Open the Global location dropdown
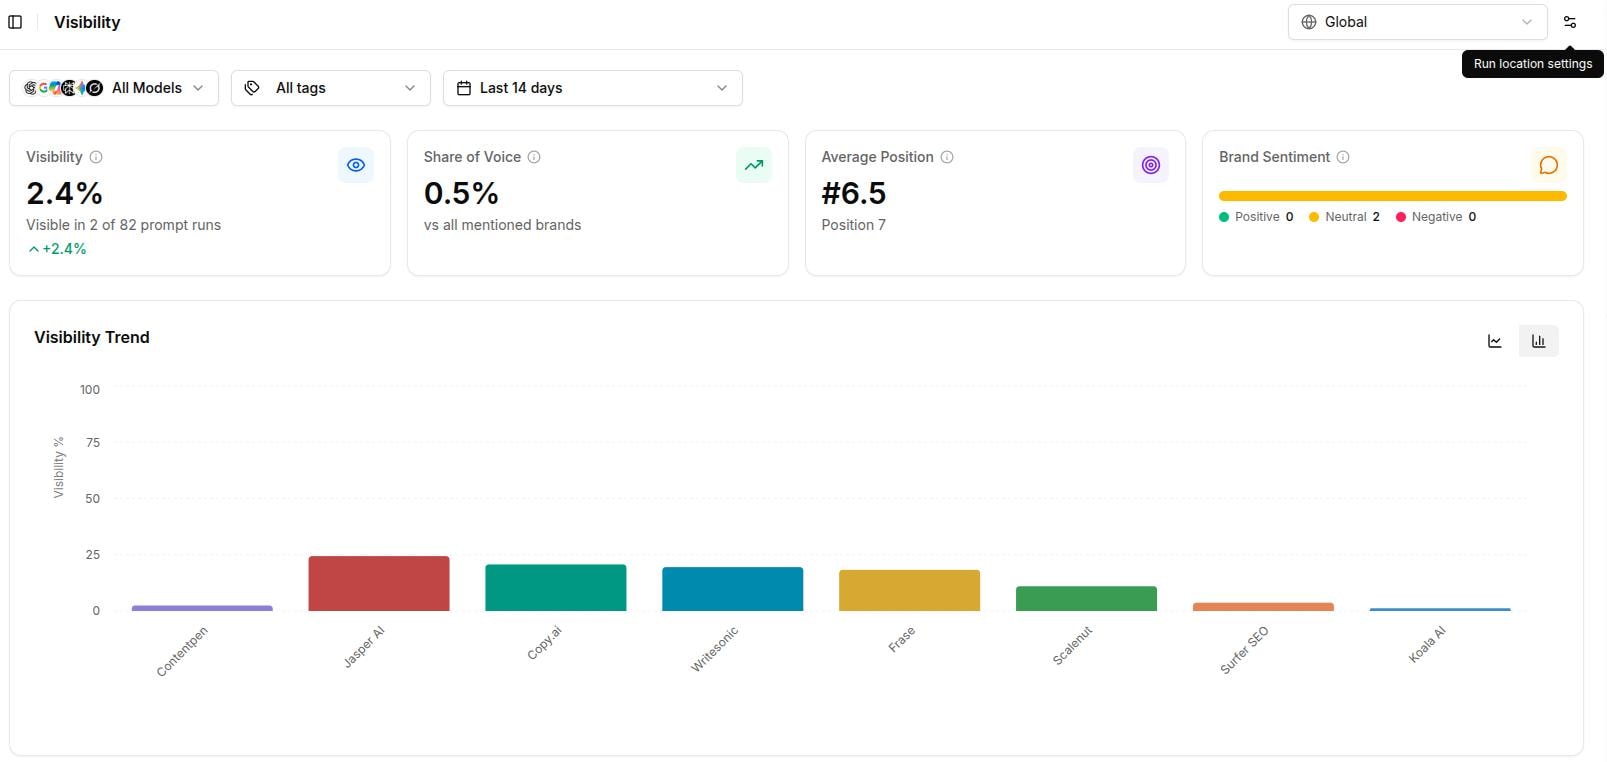1607x762 pixels. point(1417,22)
